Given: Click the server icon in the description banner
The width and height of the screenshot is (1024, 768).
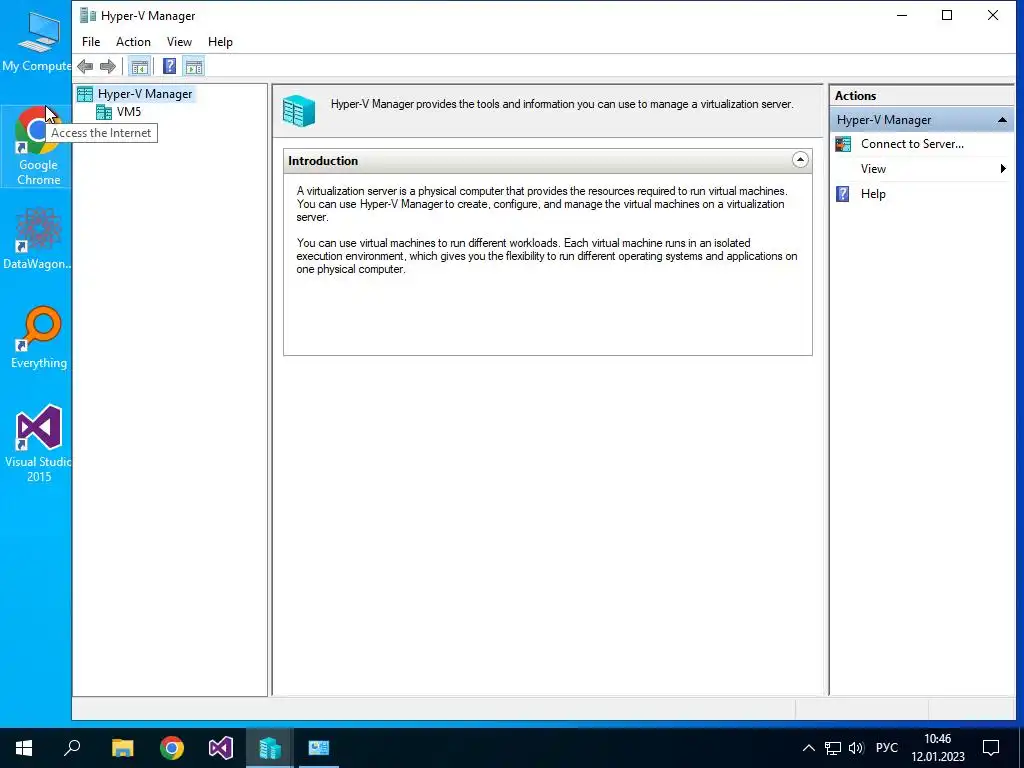Looking at the screenshot, I should tap(299, 110).
